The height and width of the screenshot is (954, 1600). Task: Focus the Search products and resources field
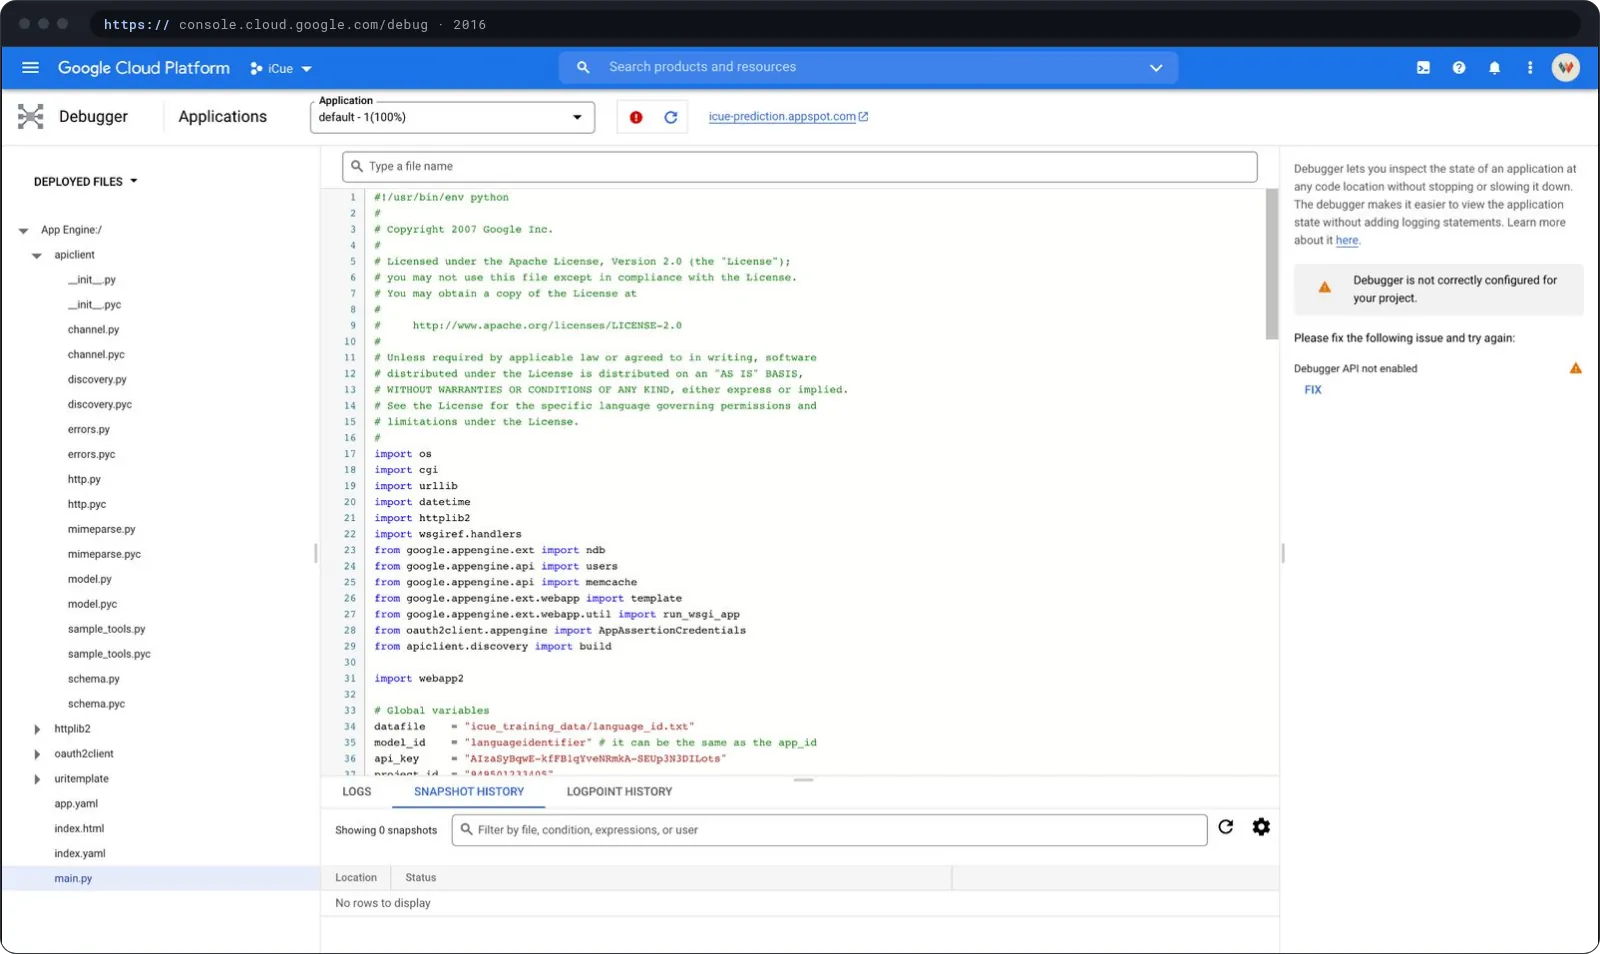pos(870,67)
